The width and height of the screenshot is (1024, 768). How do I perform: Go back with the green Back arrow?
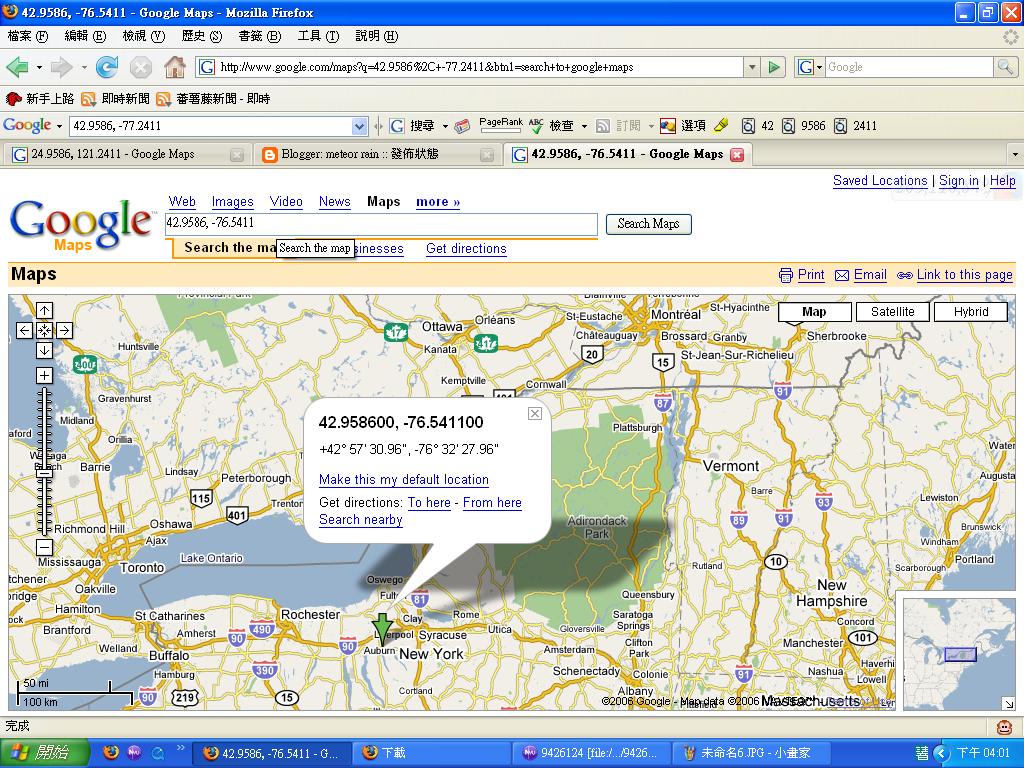[x=17, y=67]
